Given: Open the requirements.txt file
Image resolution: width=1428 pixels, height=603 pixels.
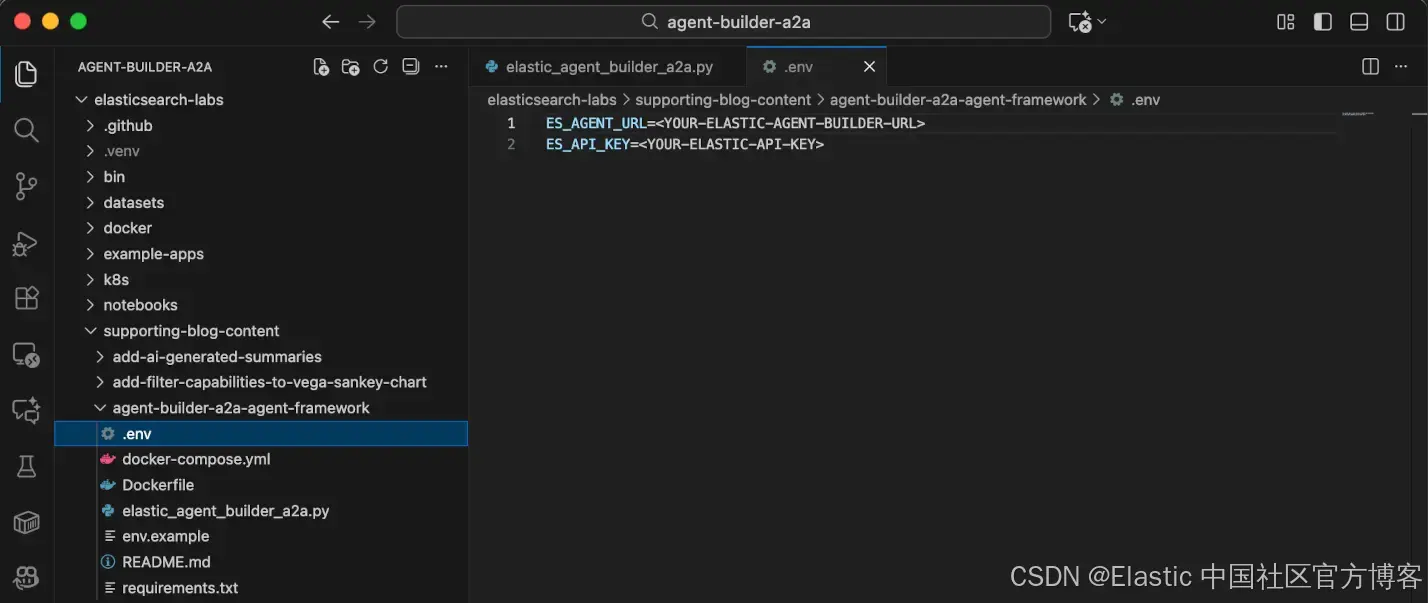Looking at the screenshot, I should tap(262, 588).
